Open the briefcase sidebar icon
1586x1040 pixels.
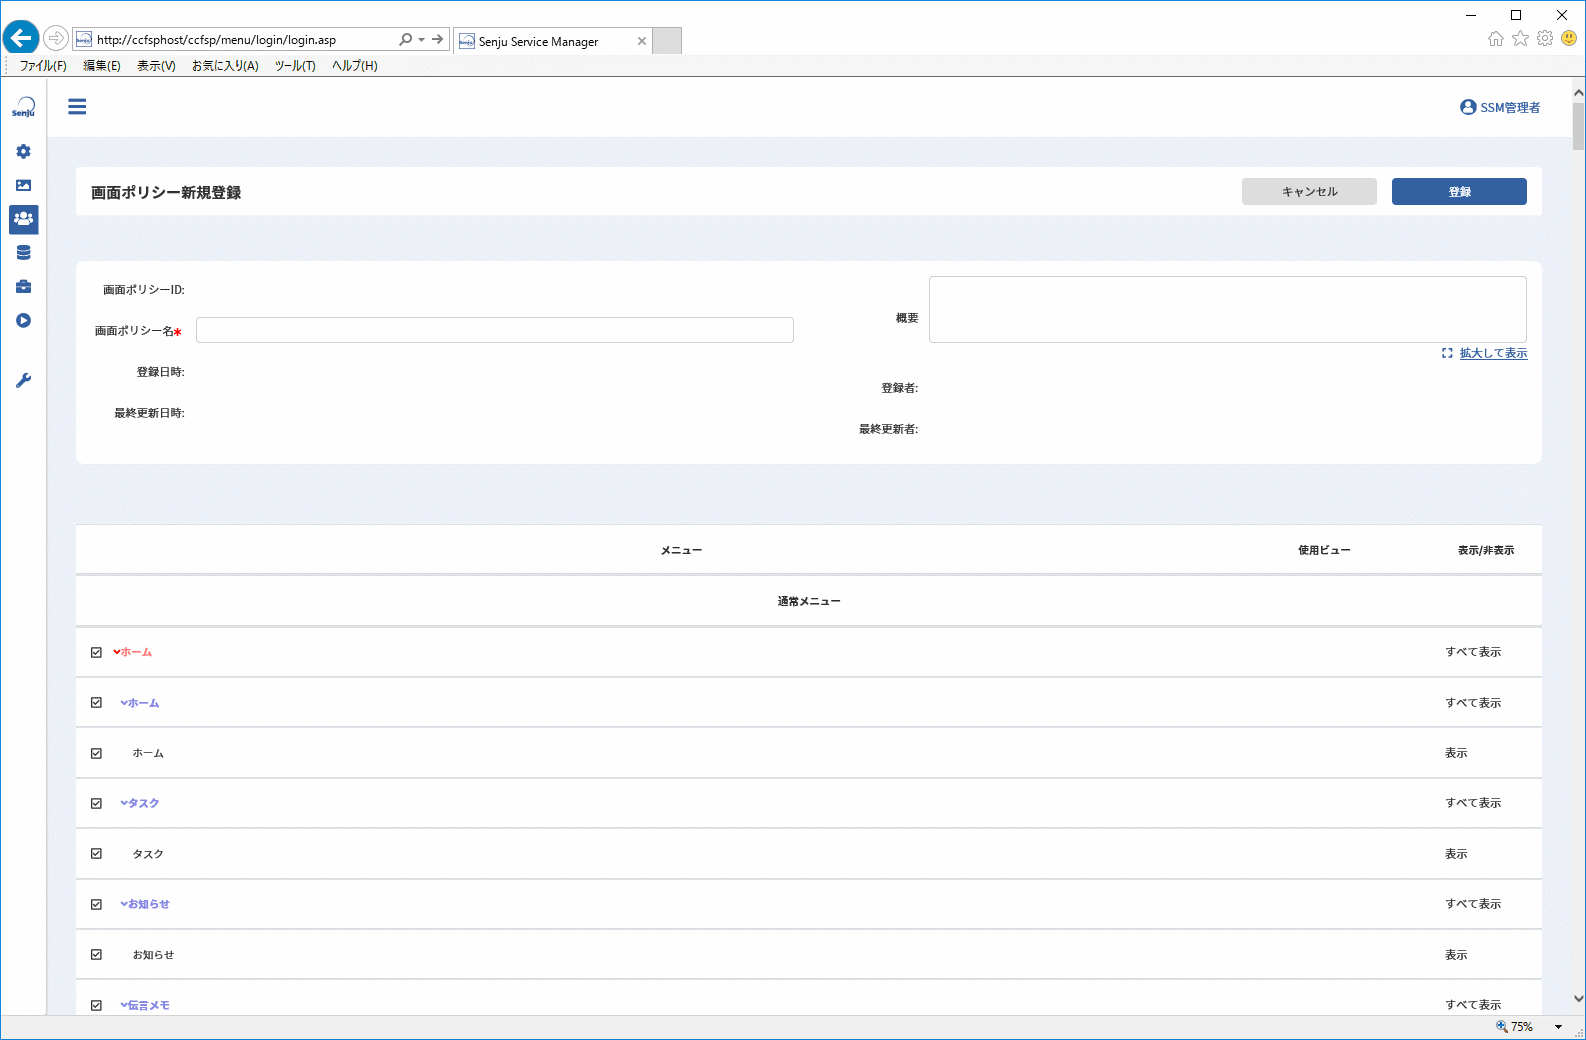coord(23,286)
